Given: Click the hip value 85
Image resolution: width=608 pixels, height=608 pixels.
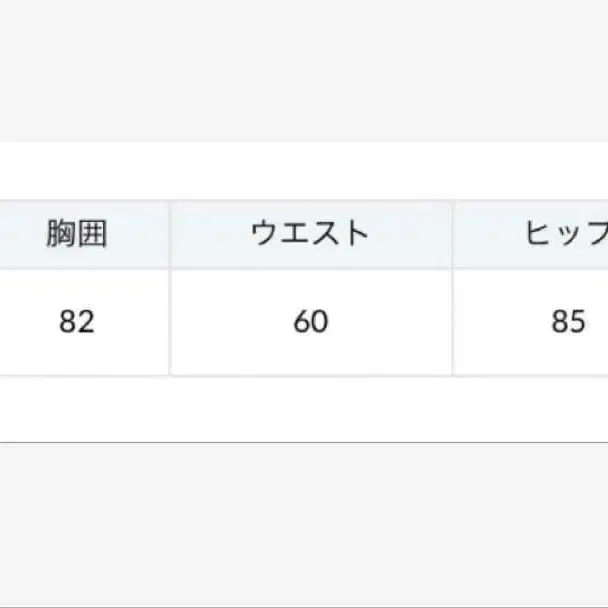Looking at the screenshot, I should (567, 322).
